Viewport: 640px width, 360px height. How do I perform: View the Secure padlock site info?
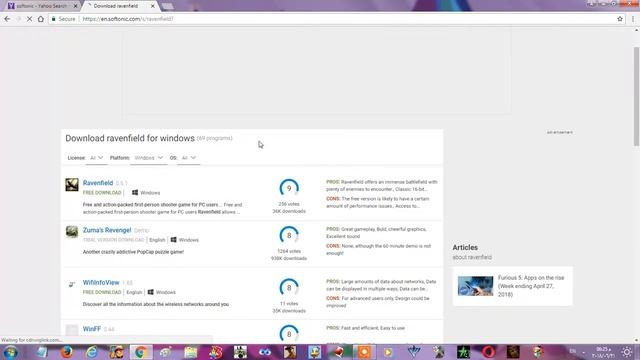pyautogui.click(x=64, y=19)
